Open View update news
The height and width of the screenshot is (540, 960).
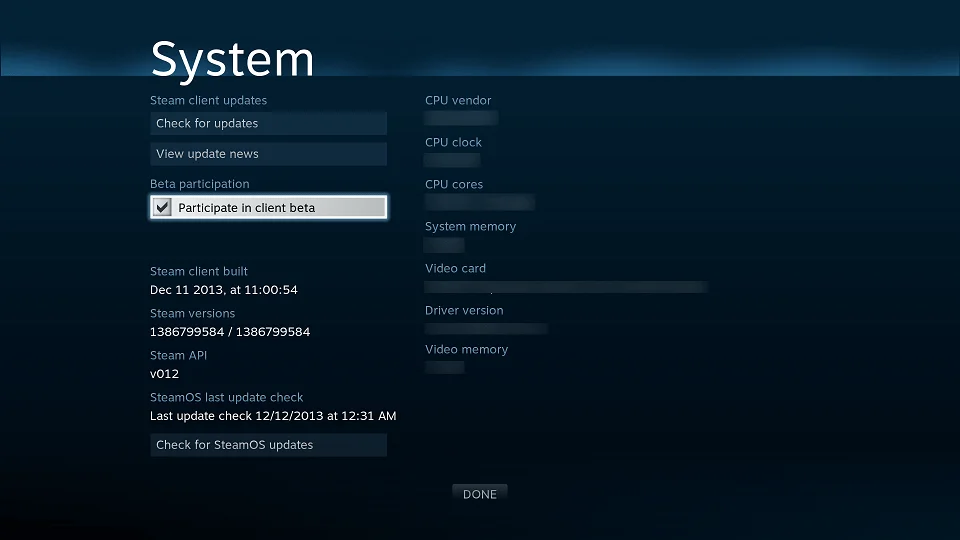268,154
